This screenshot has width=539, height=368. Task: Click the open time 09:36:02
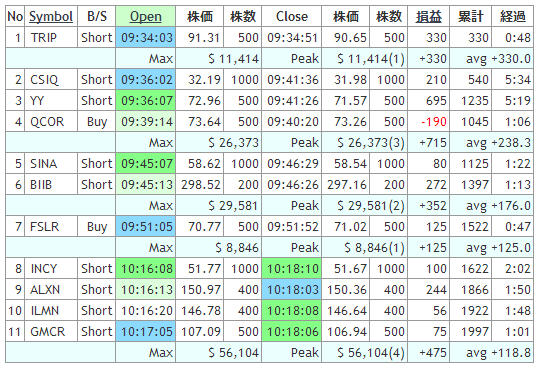tap(145, 80)
